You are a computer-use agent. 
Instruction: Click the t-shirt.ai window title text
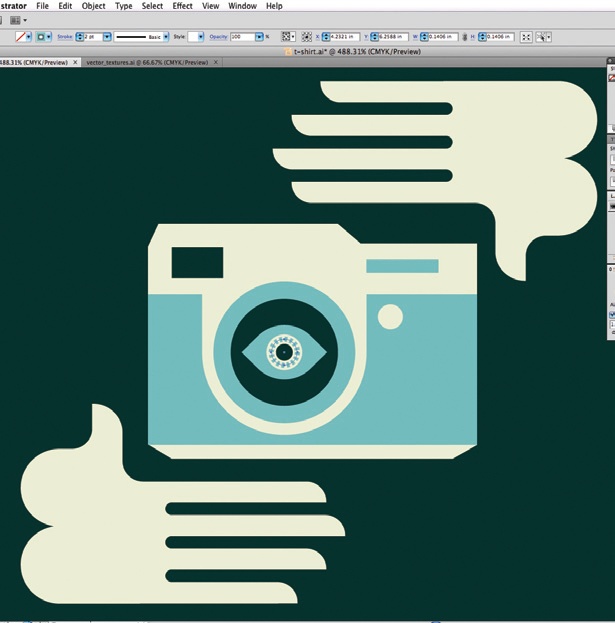pyautogui.click(x=358, y=52)
